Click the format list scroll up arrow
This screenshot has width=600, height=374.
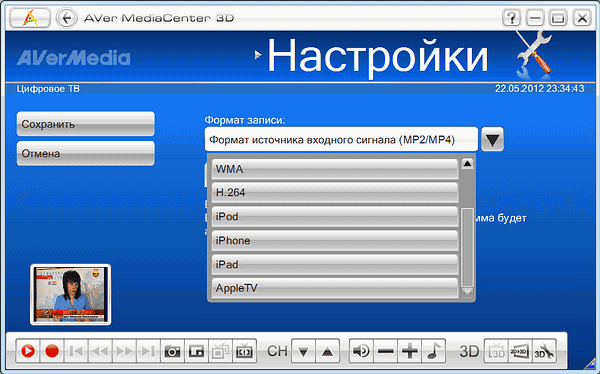coord(467,164)
